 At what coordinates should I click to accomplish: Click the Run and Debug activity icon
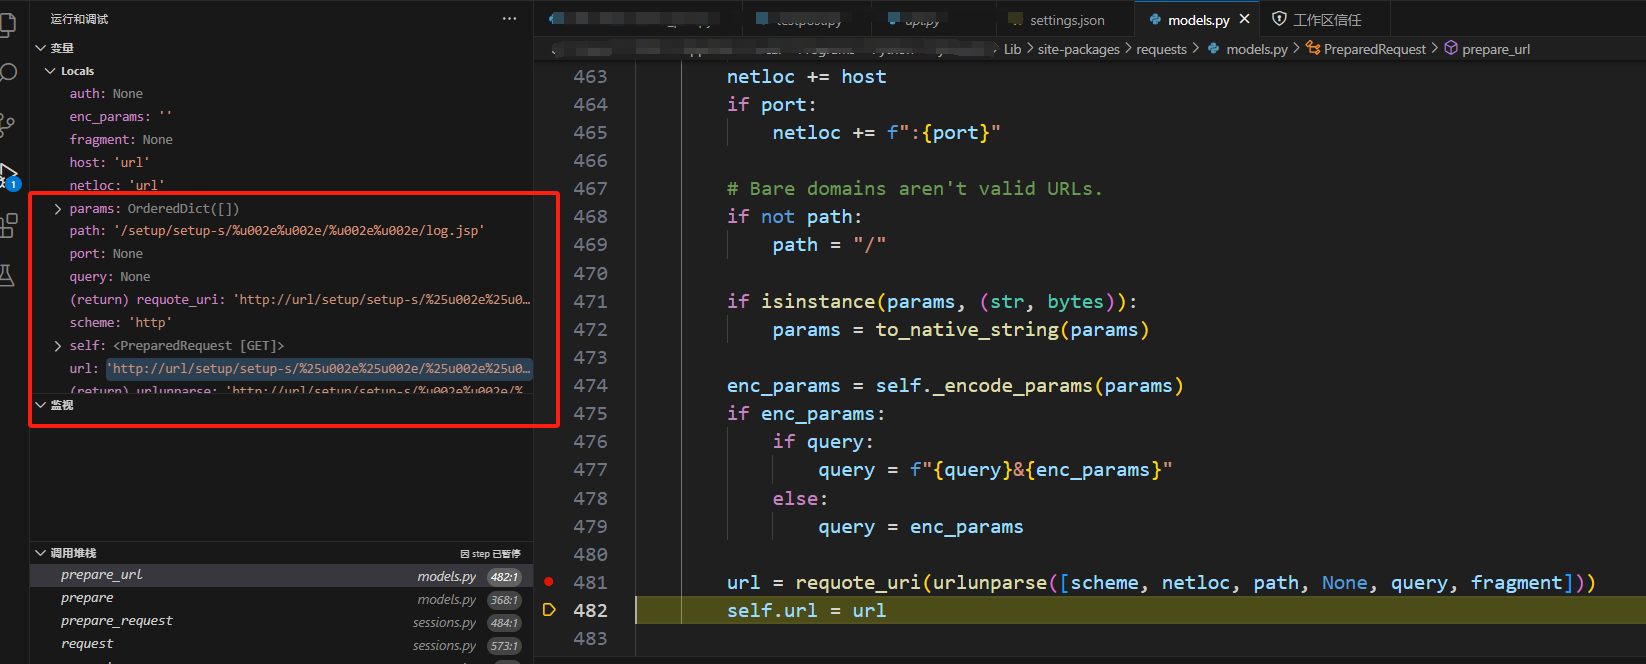coord(8,175)
